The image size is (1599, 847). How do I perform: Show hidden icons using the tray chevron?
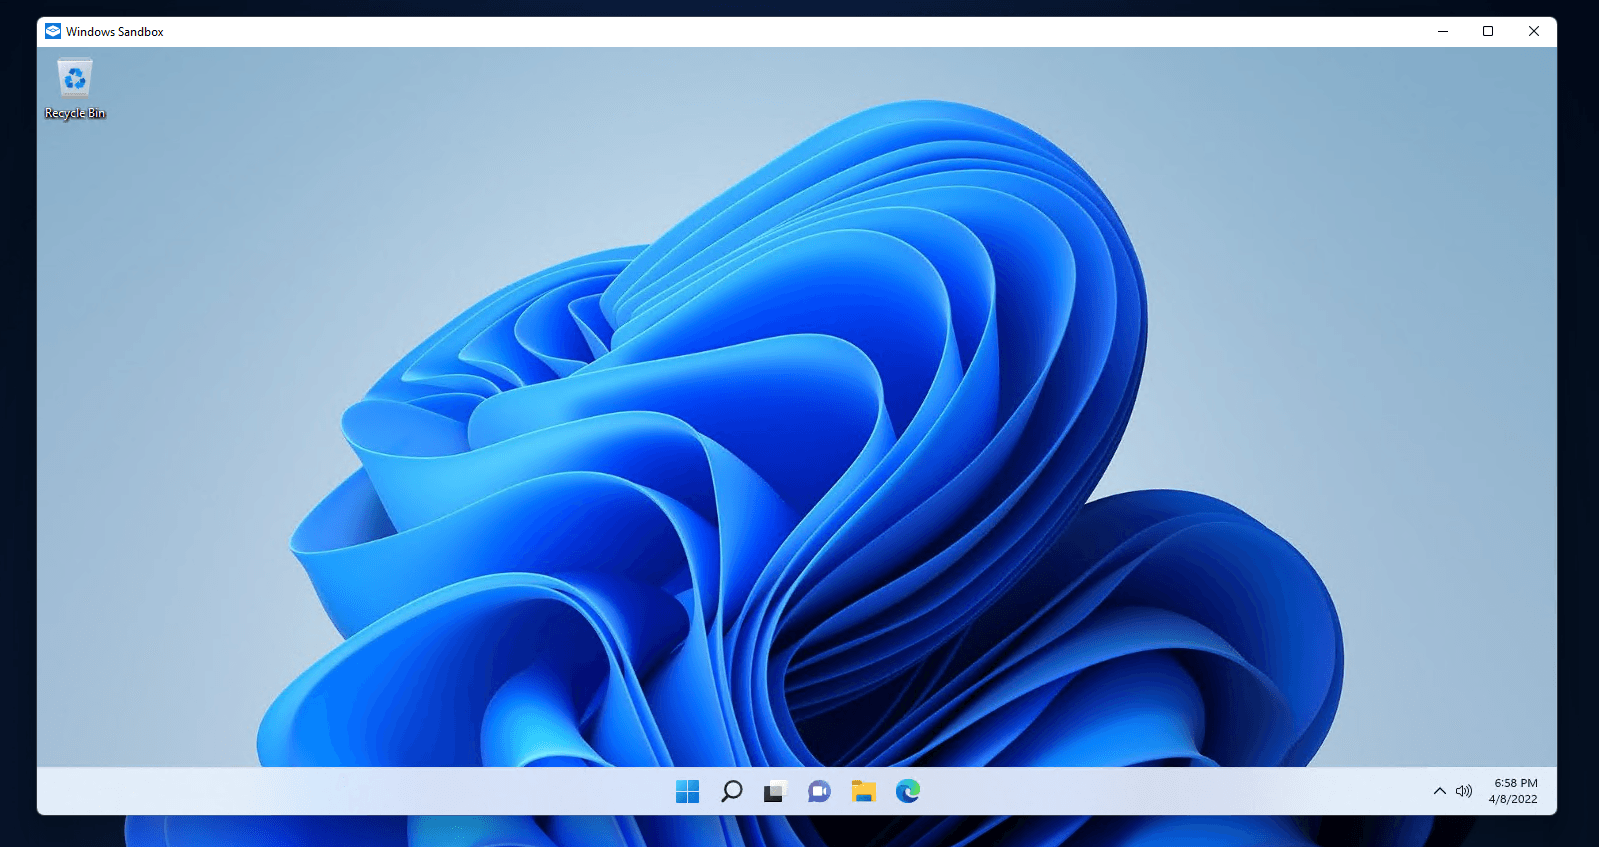tap(1440, 791)
